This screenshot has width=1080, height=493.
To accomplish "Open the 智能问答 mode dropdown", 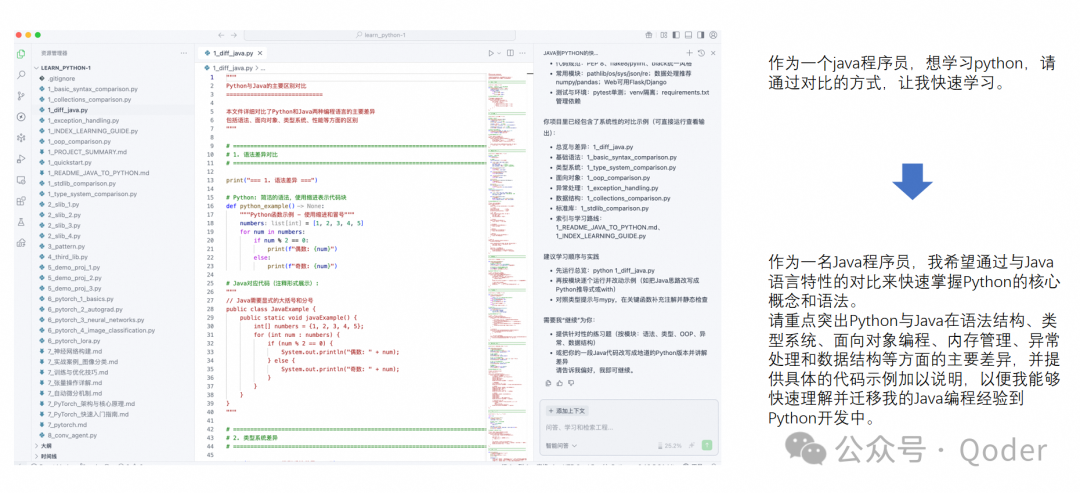I will point(561,445).
